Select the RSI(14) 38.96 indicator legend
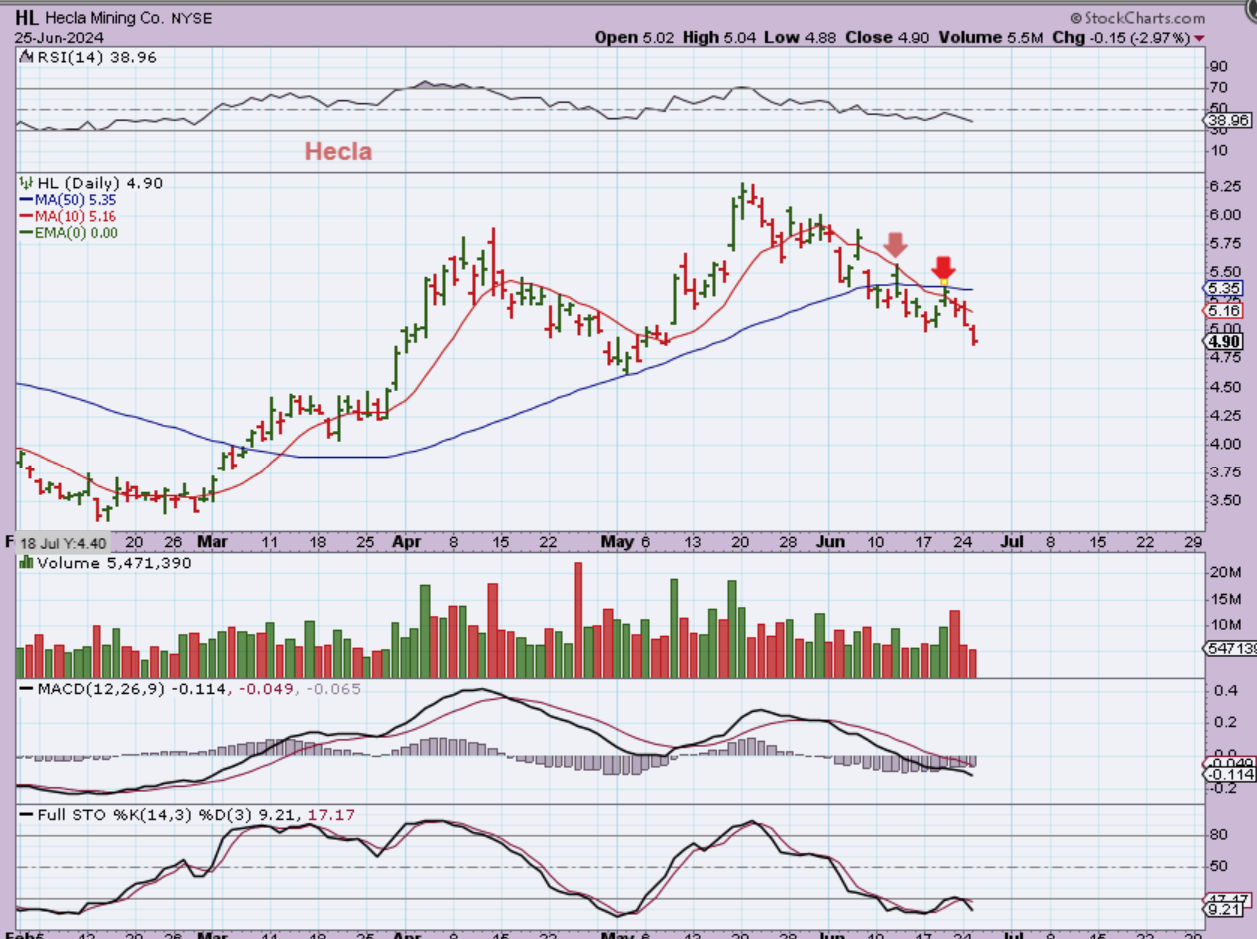1257x939 pixels. (89, 58)
